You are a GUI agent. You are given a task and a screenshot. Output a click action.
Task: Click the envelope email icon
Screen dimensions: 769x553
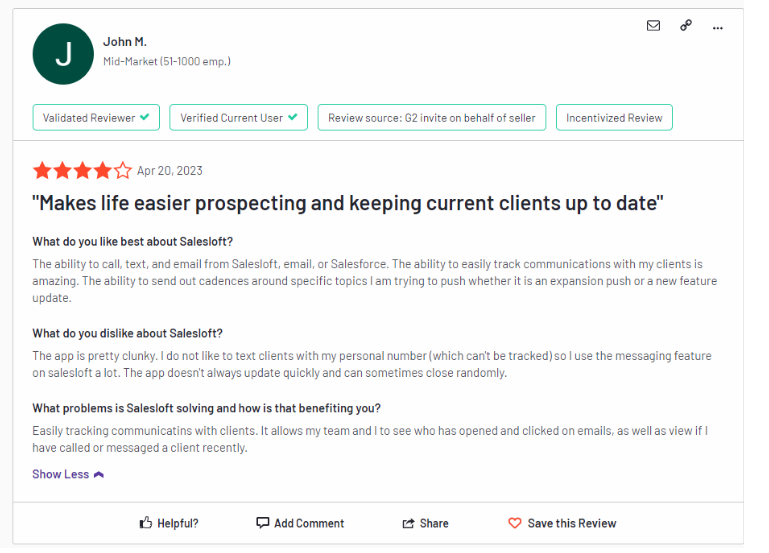tap(653, 25)
